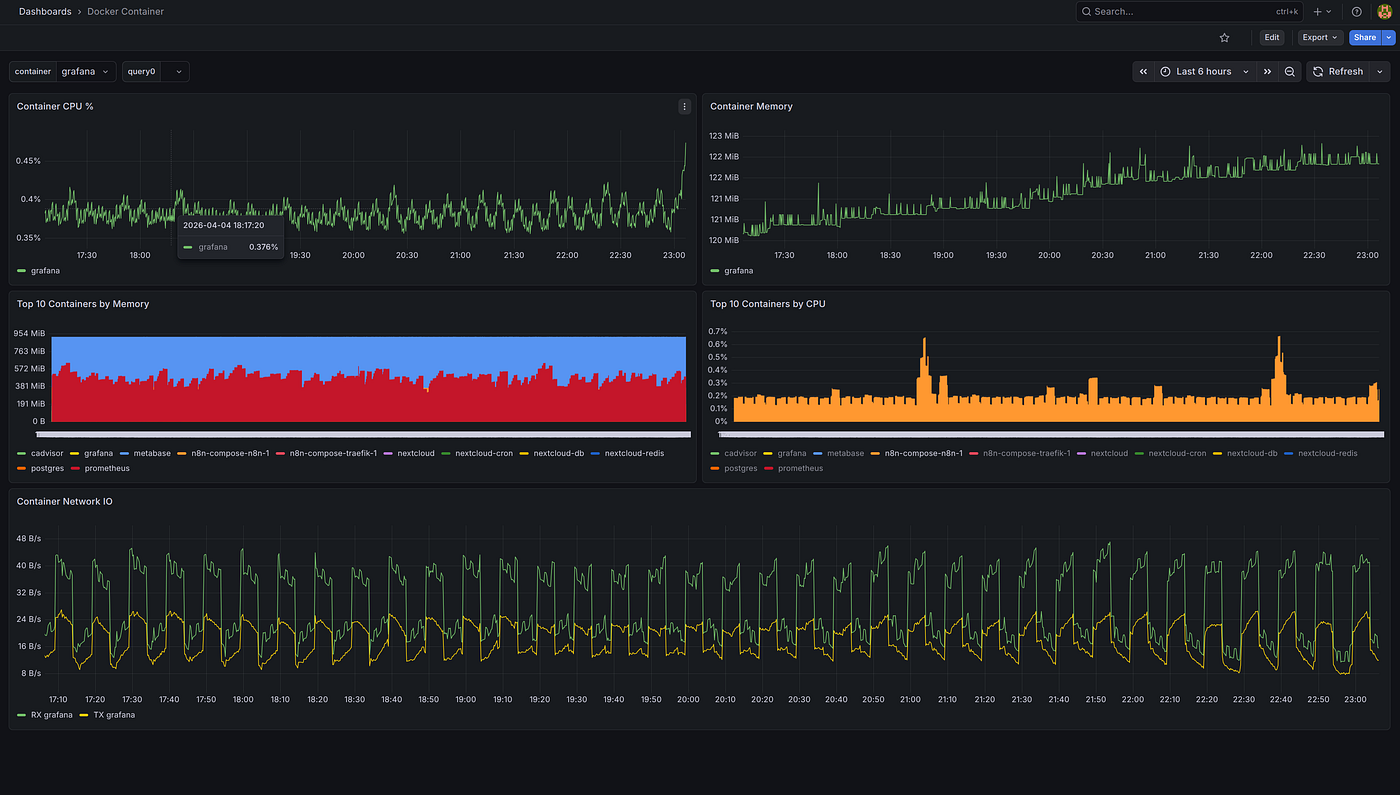Open the Last 6 hours time picker
Screen dimensions: 1400x795
pyautogui.click(x=1206, y=72)
